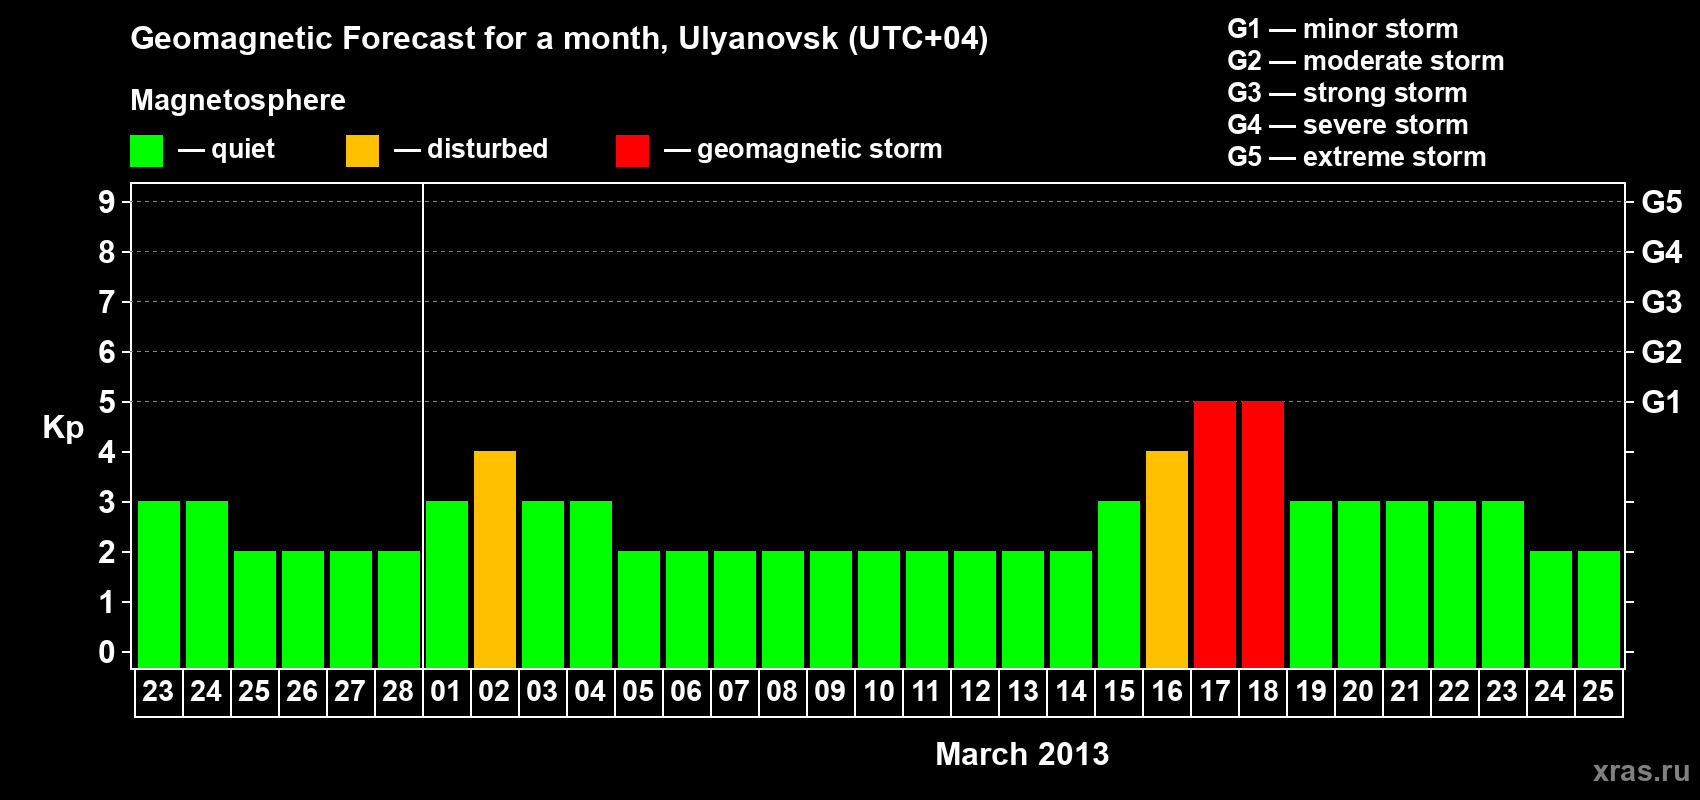Viewport: 1700px width, 800px height.
Task: Click the green quiet legend swatch
Action: (146, 151)
